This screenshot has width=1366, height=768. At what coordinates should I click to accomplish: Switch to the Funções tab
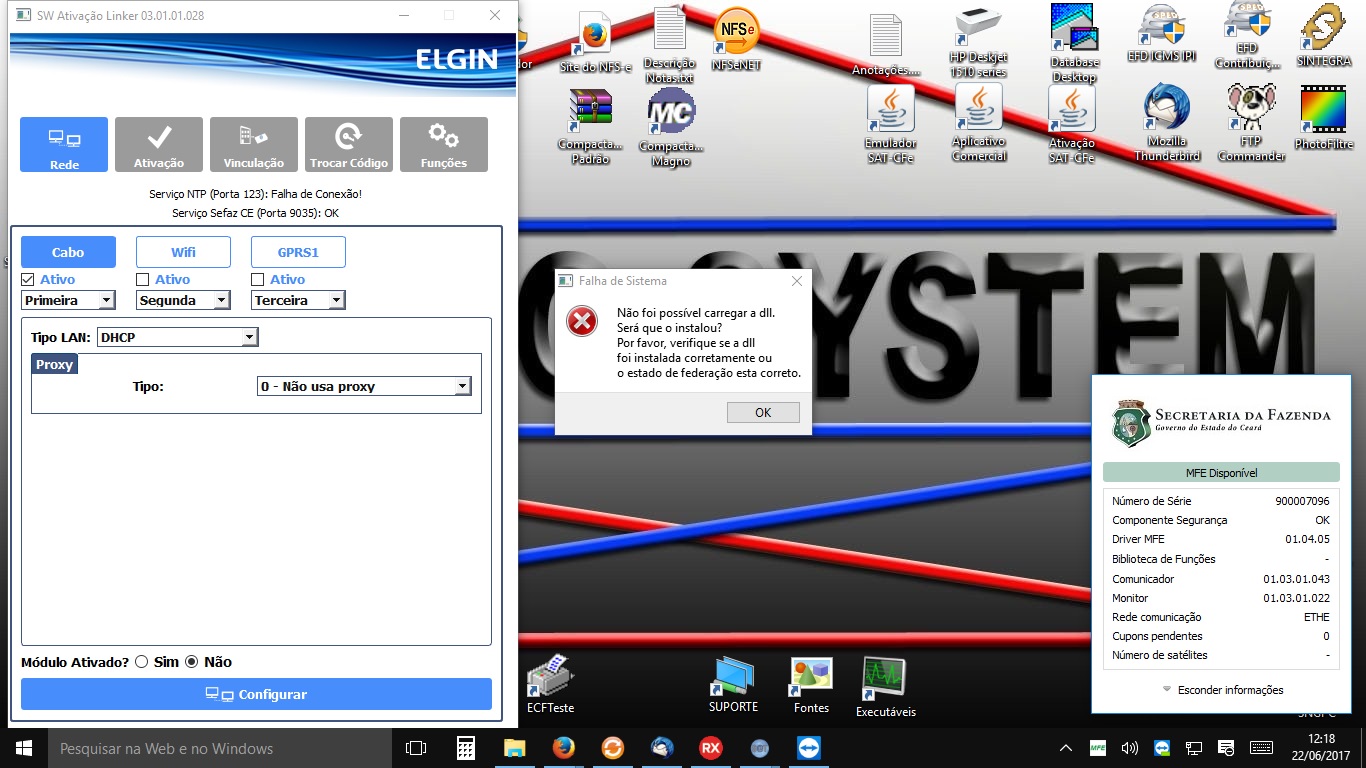click(444, 144)
